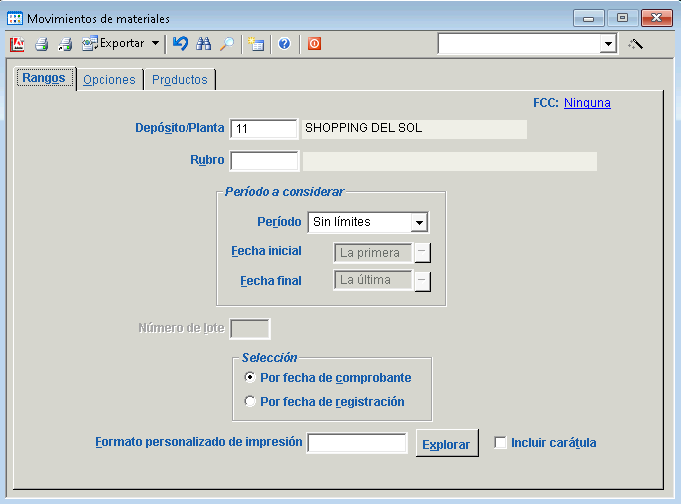Viewport: 681px width, 504px height.
Task: Click the tool icon right of the toolbar combo box
Action: tap(635, 44)
